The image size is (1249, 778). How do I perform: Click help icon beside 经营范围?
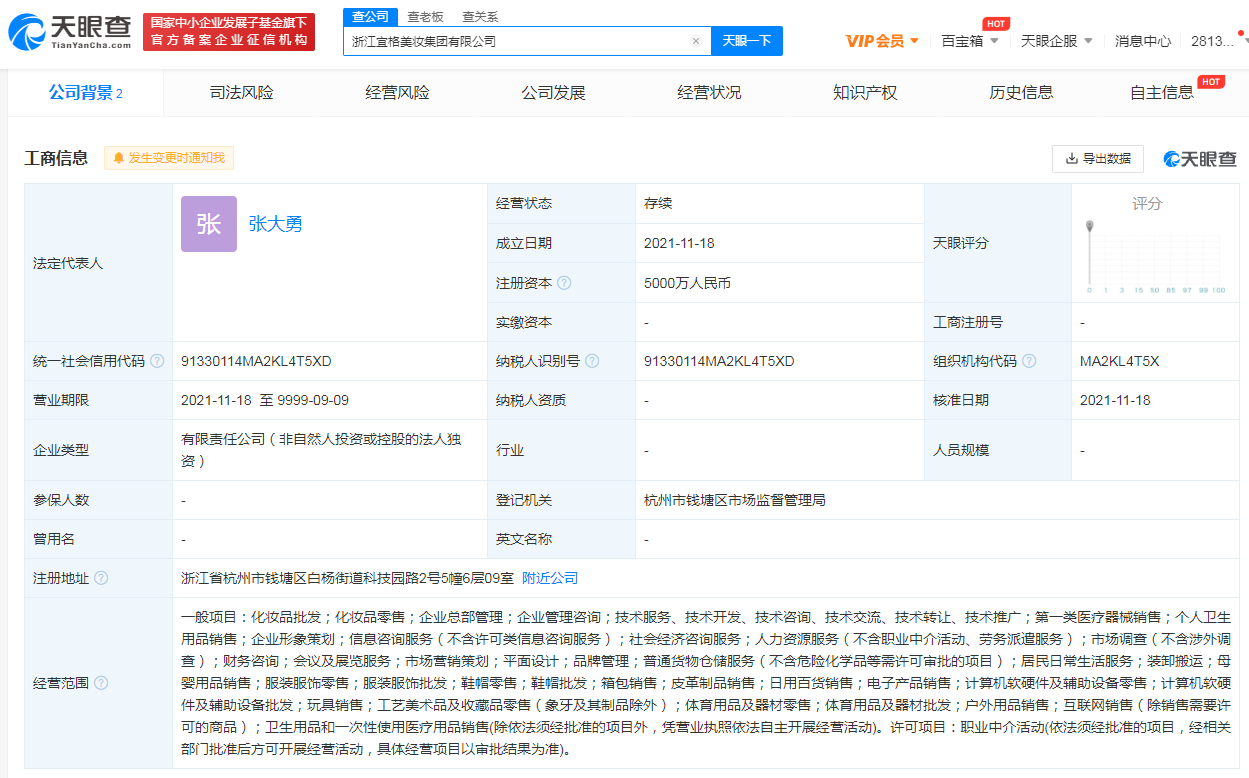coord(101,683)
